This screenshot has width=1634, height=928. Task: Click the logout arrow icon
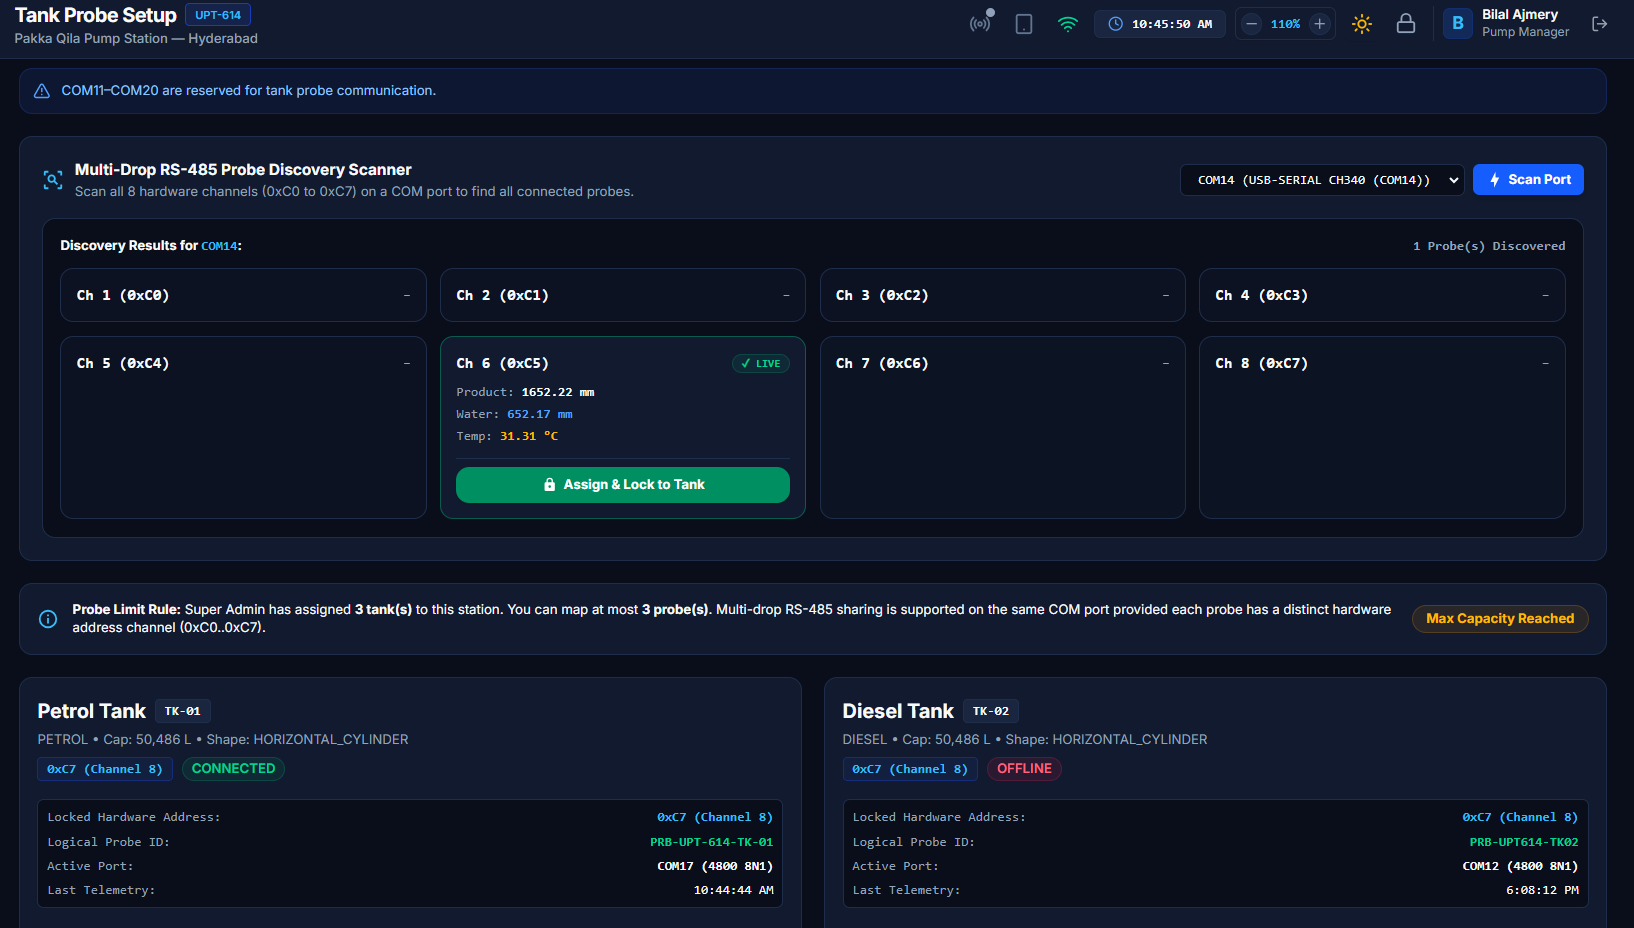pos(1600,24)
